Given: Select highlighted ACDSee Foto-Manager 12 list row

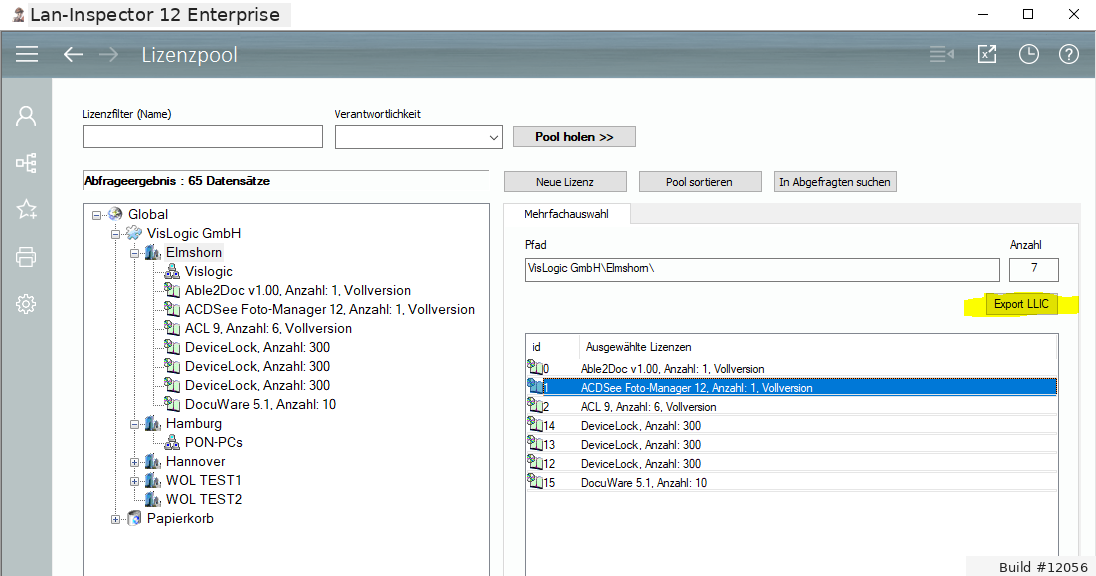Looking at the screenshot, I should point(791,387).
